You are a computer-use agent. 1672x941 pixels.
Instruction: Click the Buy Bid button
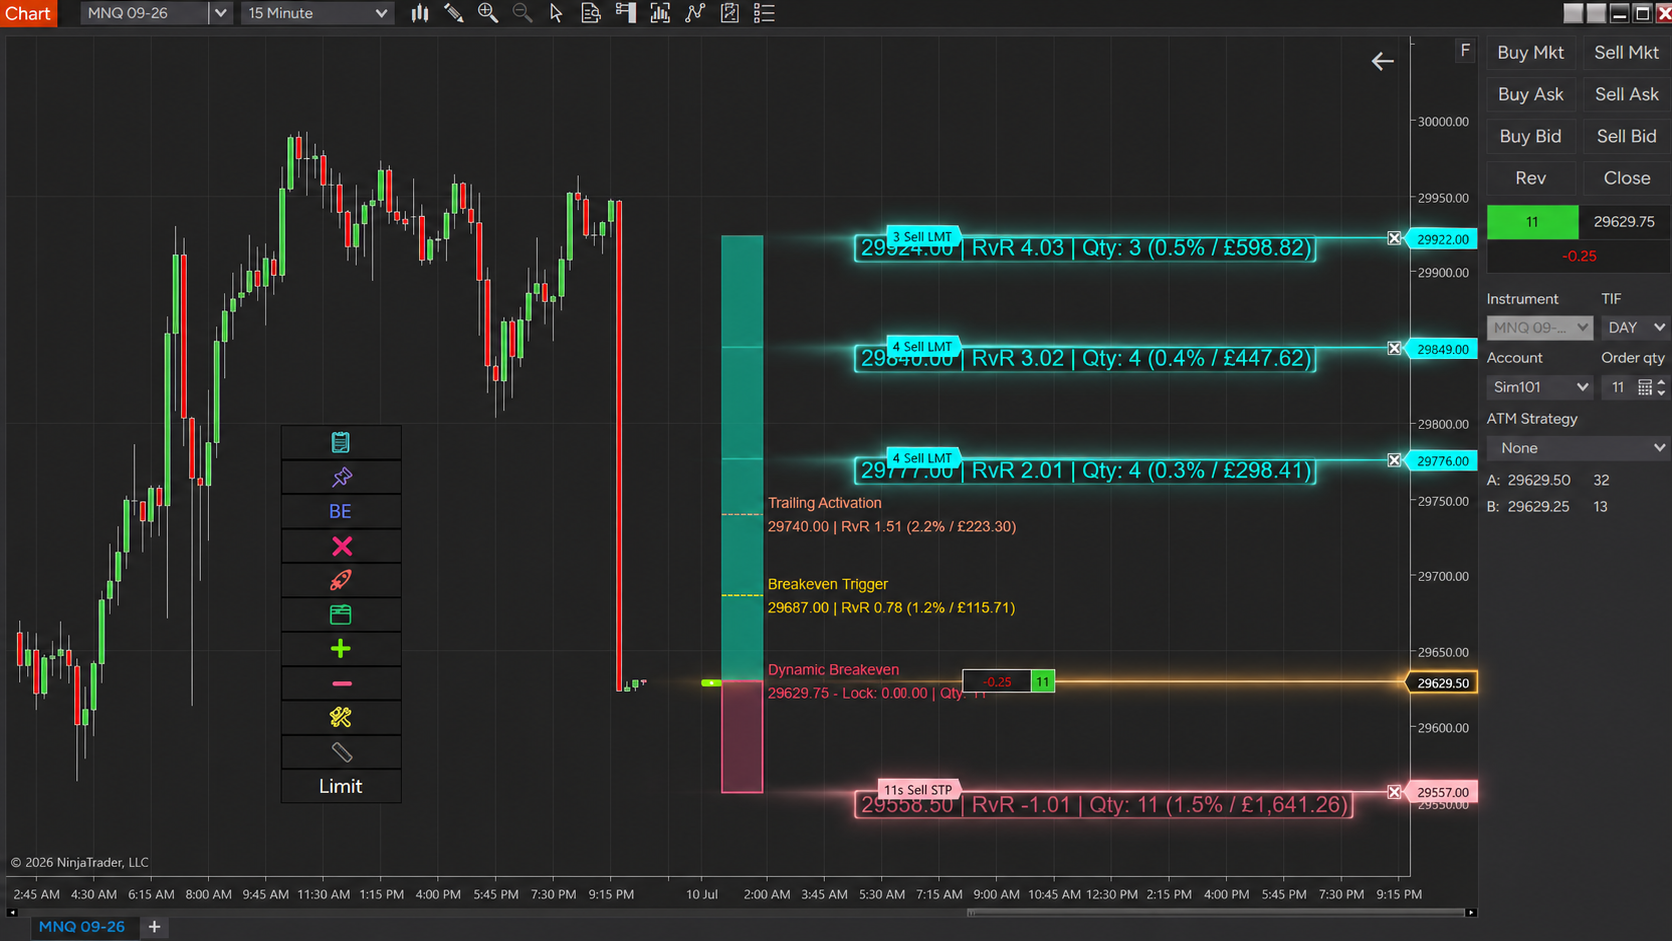point(1530,136)
